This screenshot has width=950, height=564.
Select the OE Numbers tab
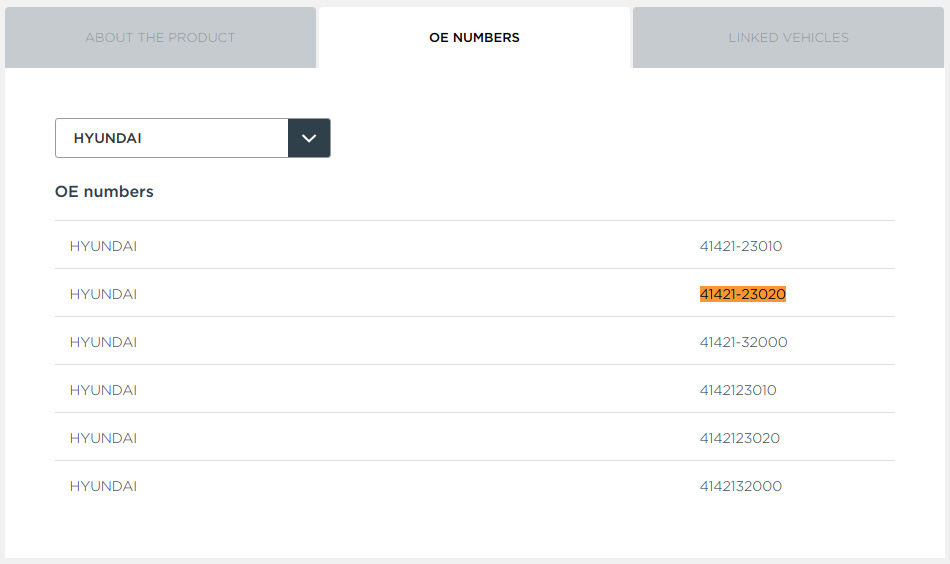[474, 38]
